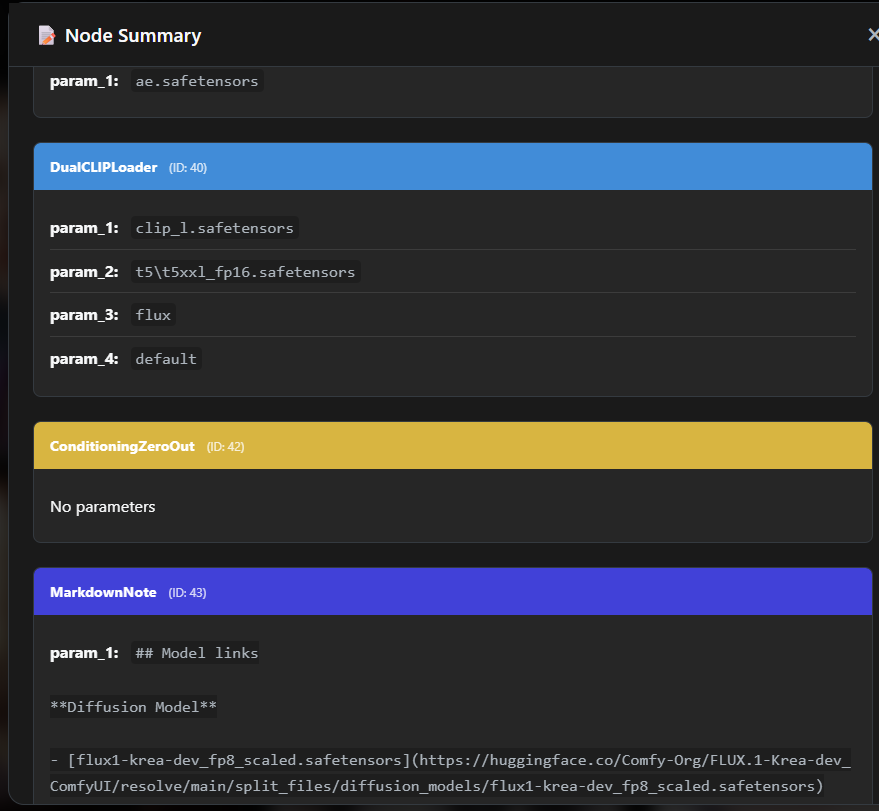This screenshot has height=811, width=879.
Task: Select the clip_l.safetensors parameter value
Action: tap(214, 227)
